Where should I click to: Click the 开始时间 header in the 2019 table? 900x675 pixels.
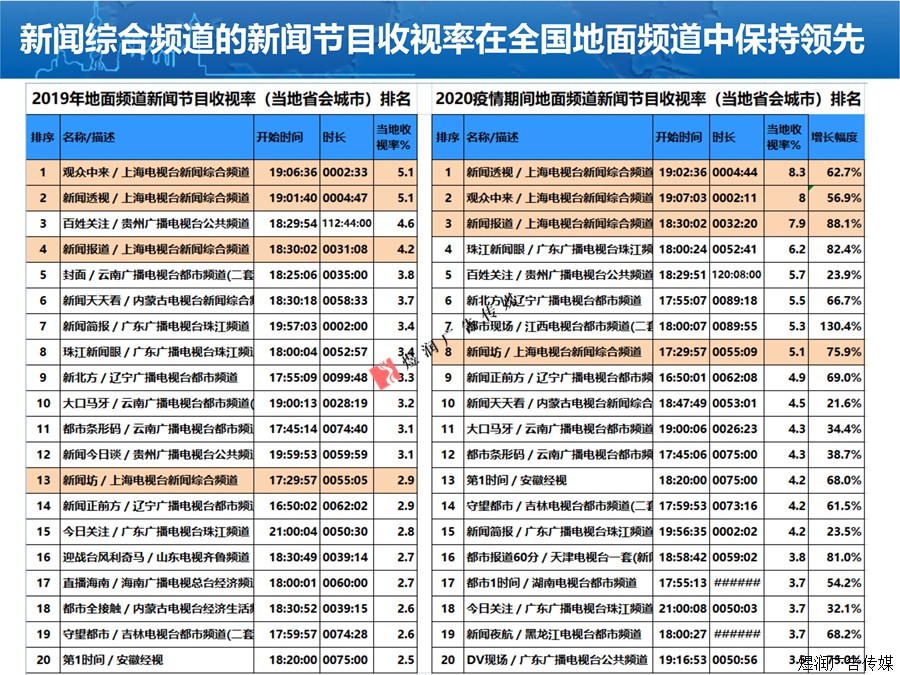pos(286,137)
